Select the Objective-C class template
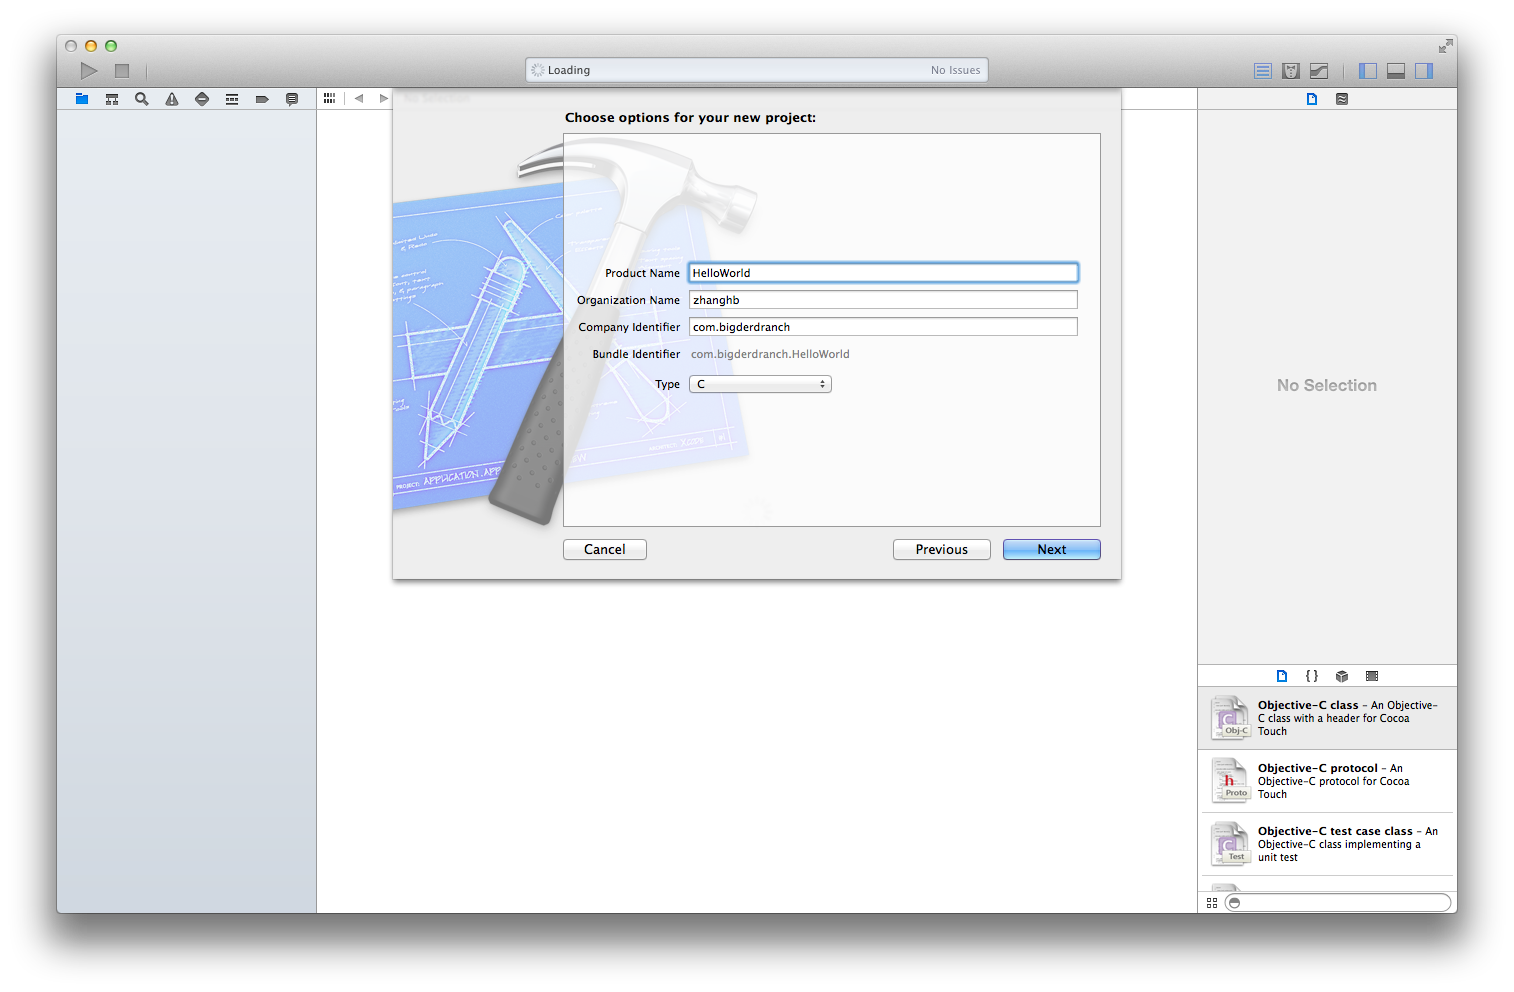This screenshot has height=992, width=1514. tap(1327, 718)
